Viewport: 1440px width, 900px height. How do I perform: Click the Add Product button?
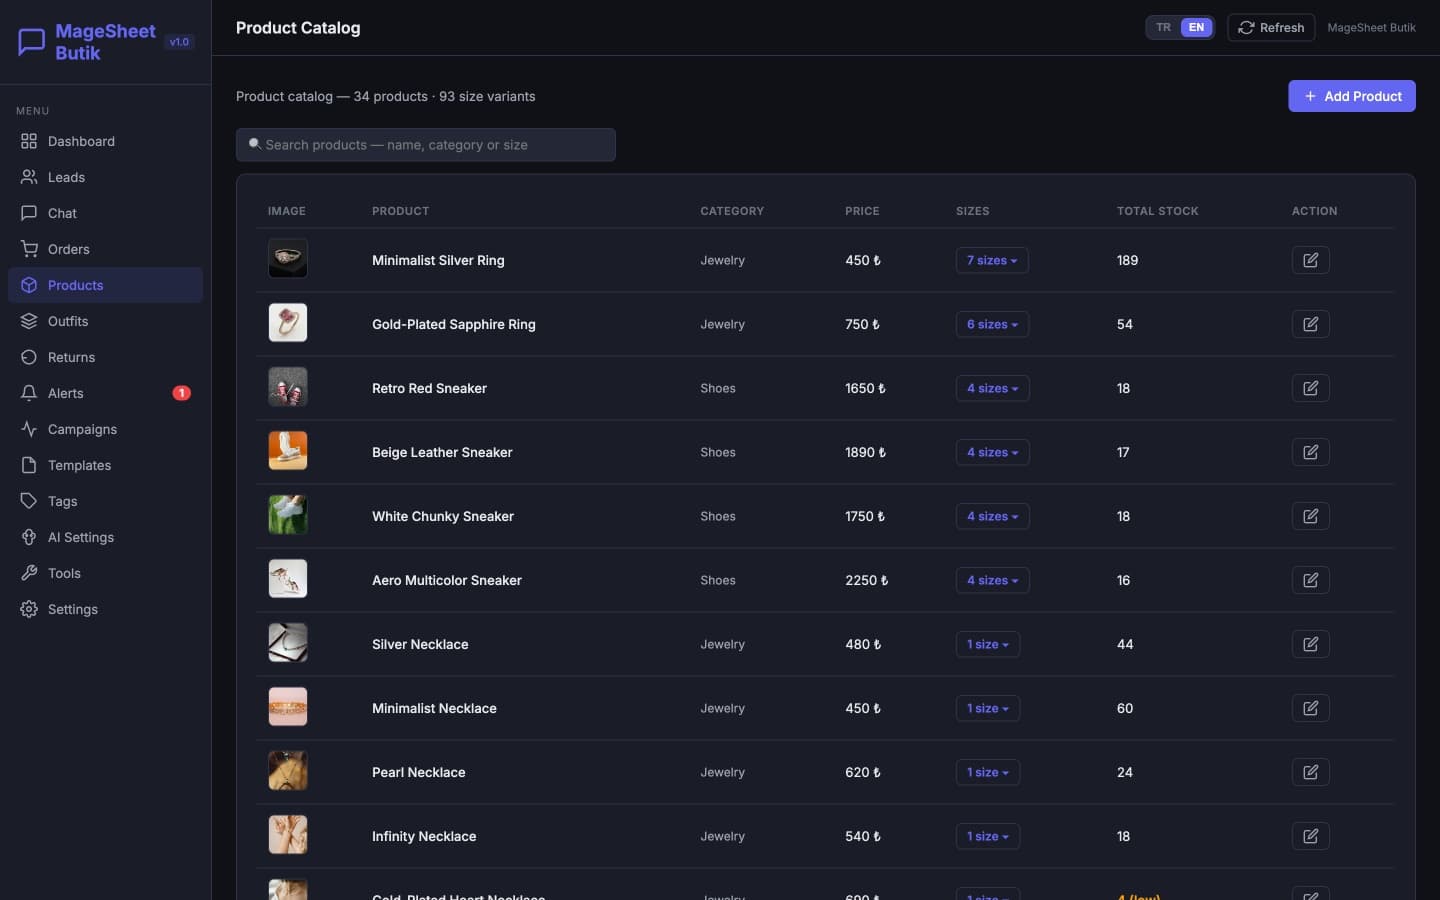point(1351,96)
